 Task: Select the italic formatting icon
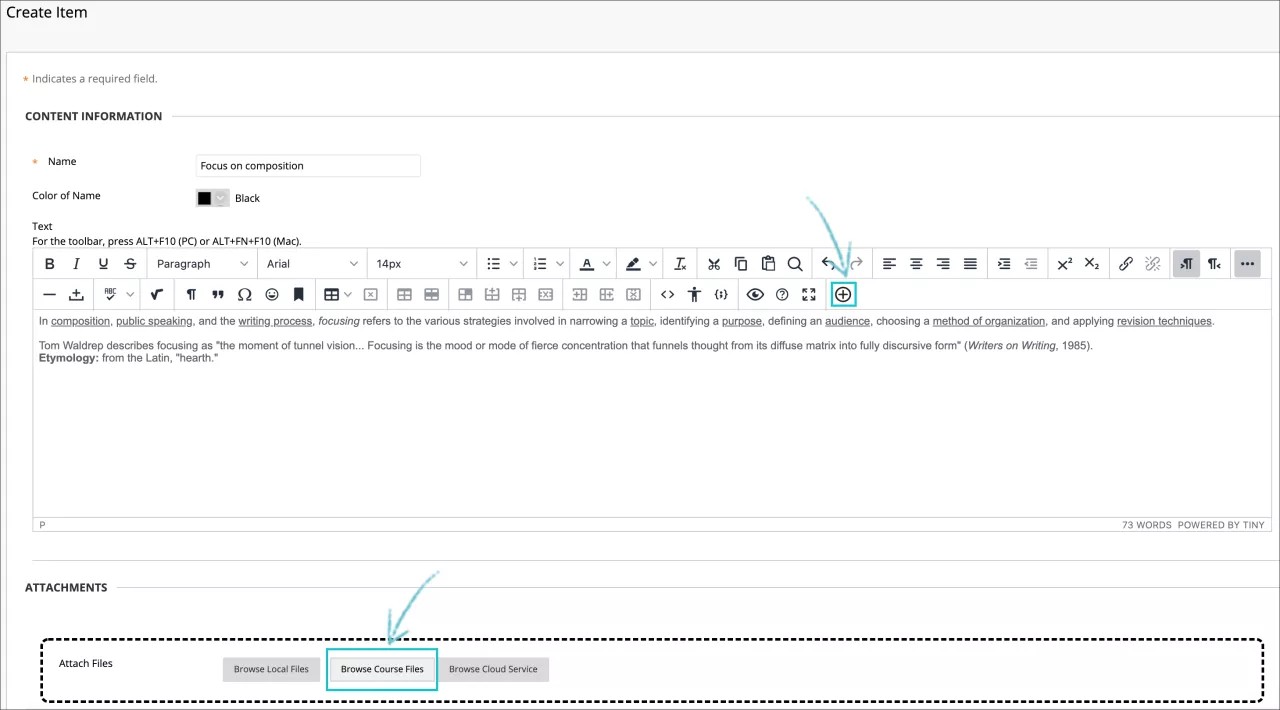click(76, 263)
